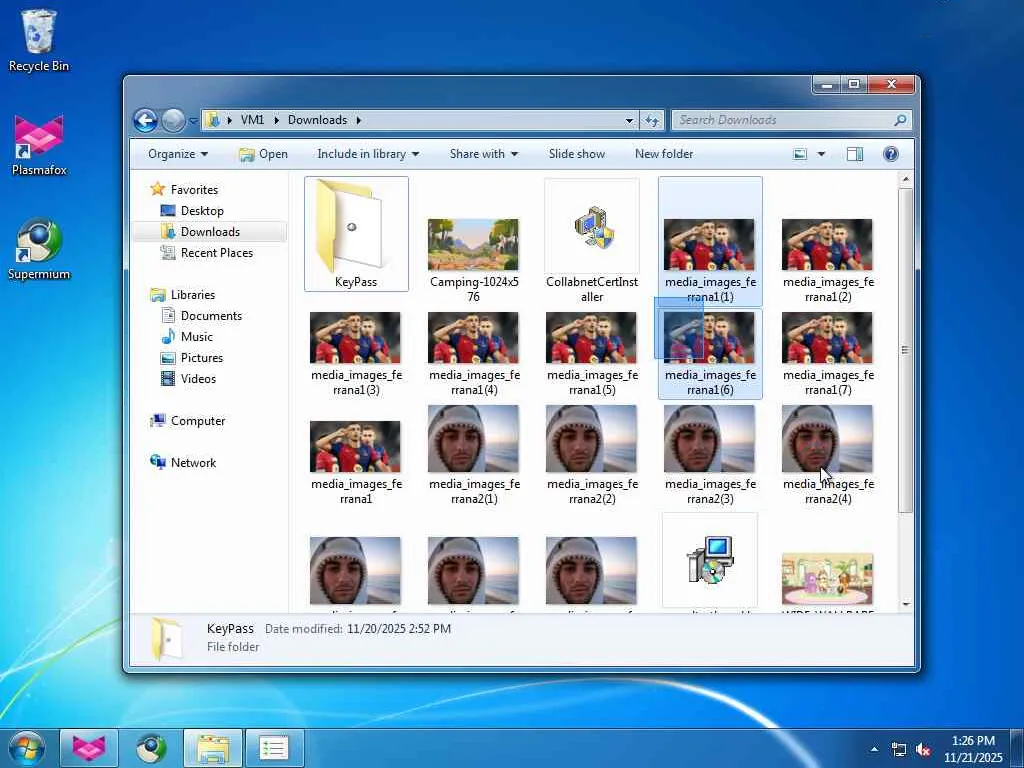1024x768 pixels.
Task: Select the Camping-1024x576 image
Action: pos(473,260)
